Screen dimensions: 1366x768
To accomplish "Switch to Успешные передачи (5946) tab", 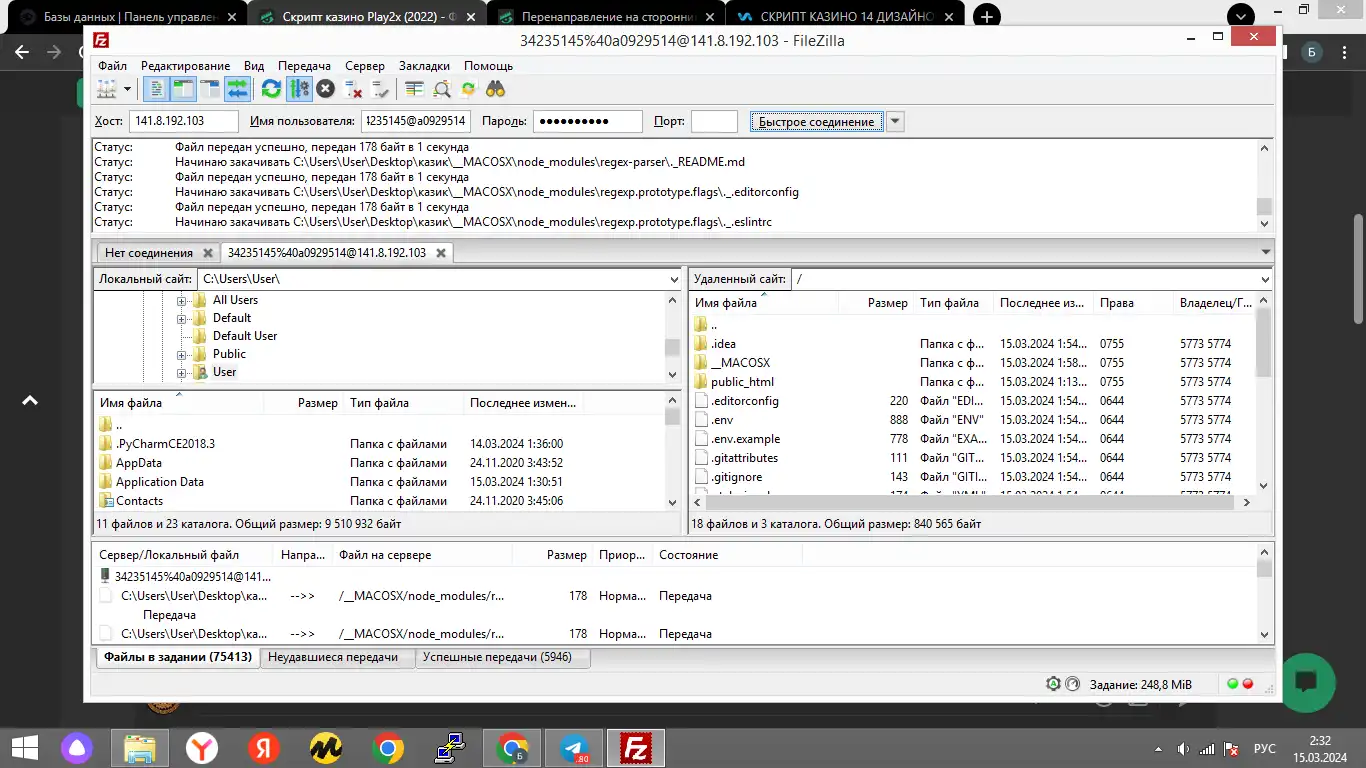I will coord(502,657).
